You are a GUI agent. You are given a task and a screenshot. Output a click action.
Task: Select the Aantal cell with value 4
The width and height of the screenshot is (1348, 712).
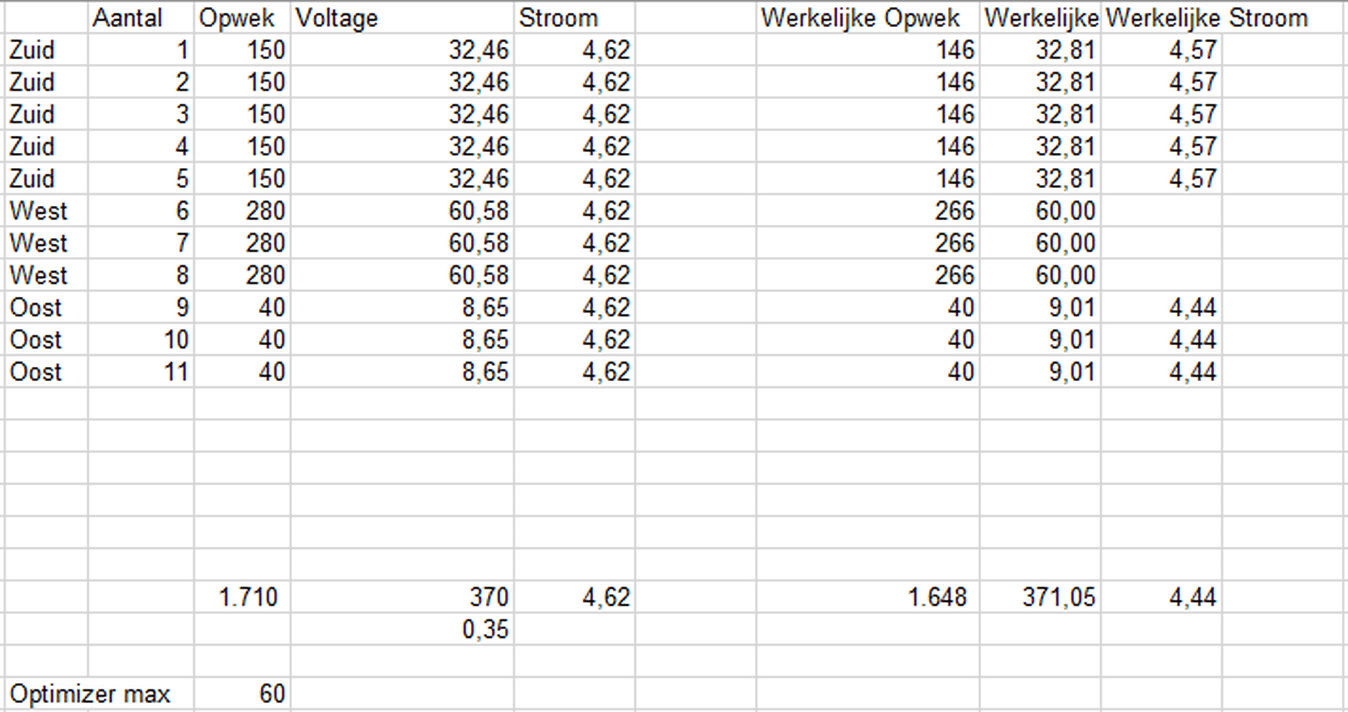click(141, 146)
